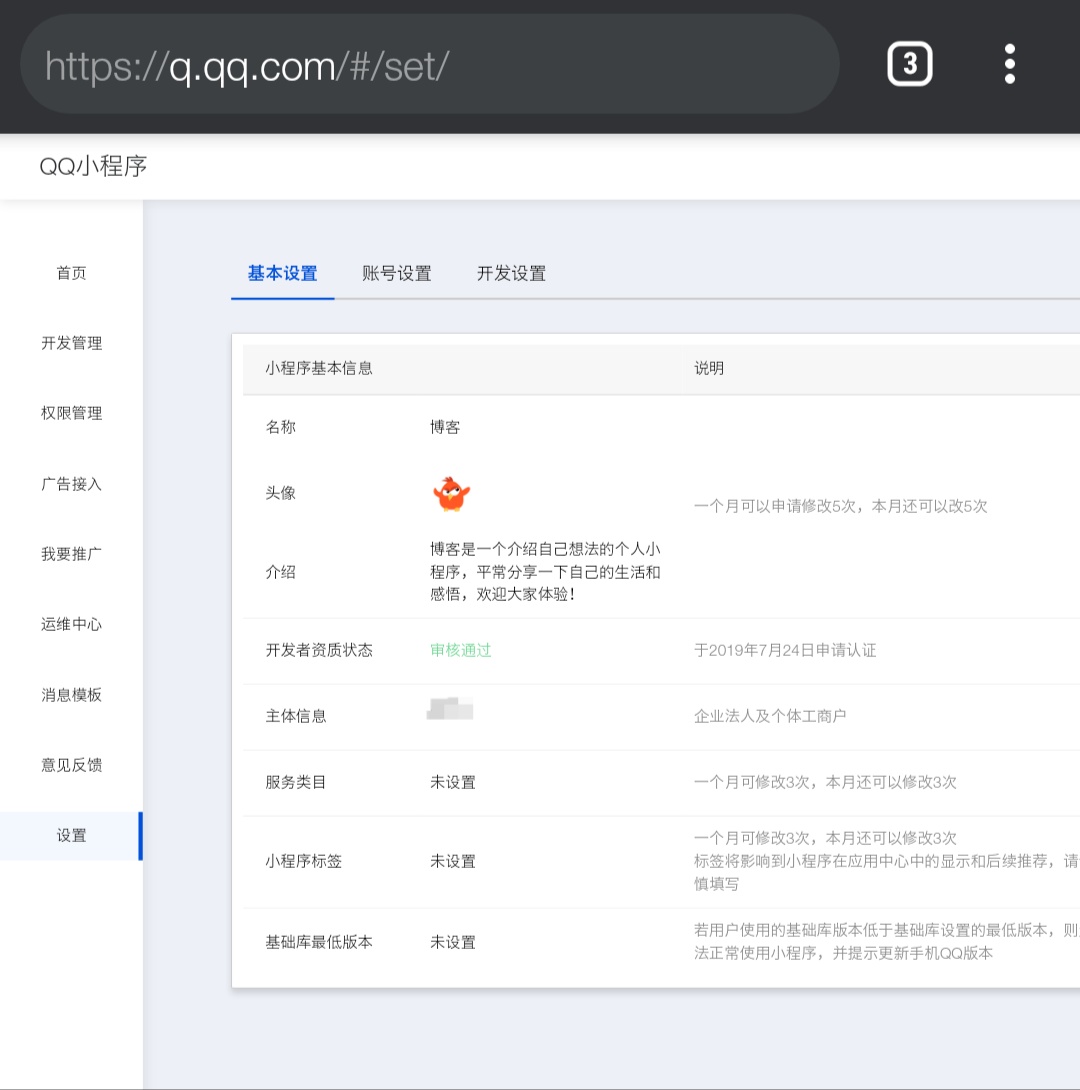Click the 服务类目 note about 3 modifications
1080x1090 pixels.
tap(825, 782)
